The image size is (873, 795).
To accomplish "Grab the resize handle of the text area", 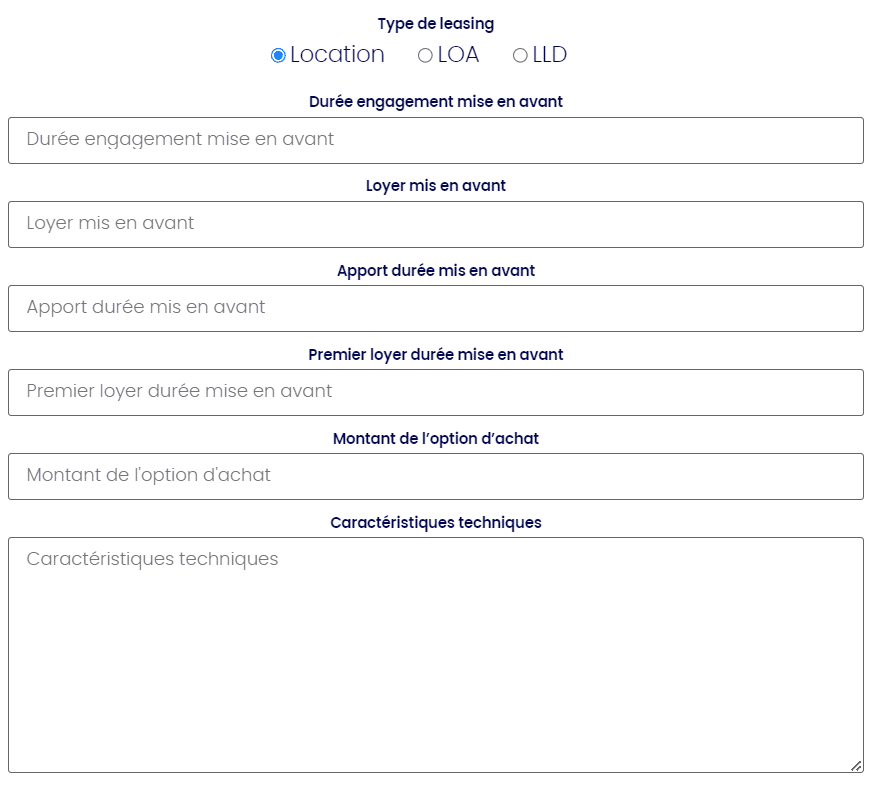I will tap(856, 766).
